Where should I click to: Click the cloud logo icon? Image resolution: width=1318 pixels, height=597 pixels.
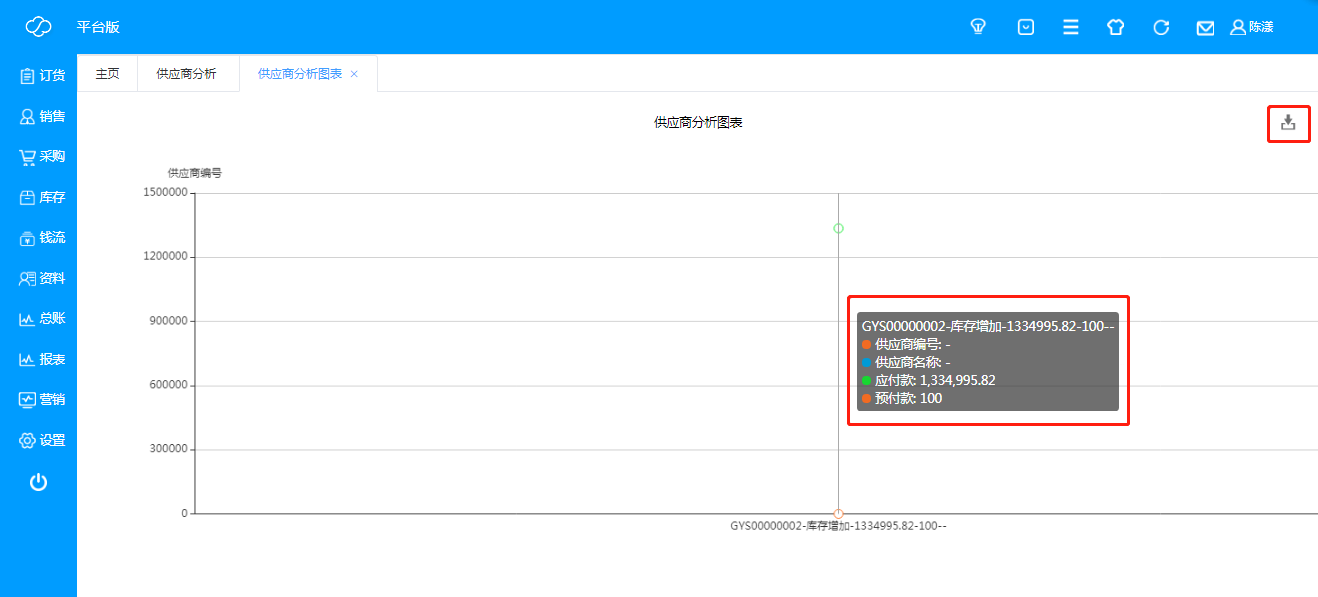(38, 27)
